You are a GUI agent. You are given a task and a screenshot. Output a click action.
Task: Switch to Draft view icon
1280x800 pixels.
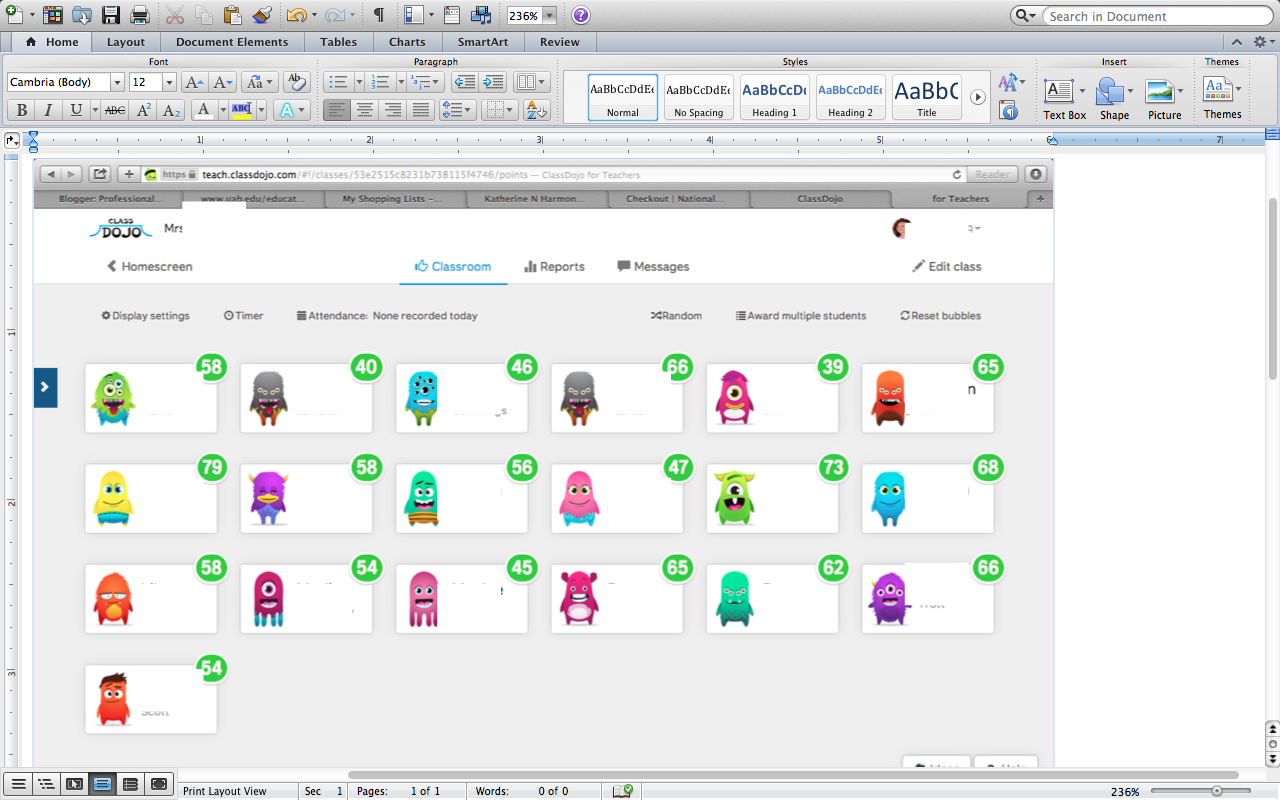[17, 784]
